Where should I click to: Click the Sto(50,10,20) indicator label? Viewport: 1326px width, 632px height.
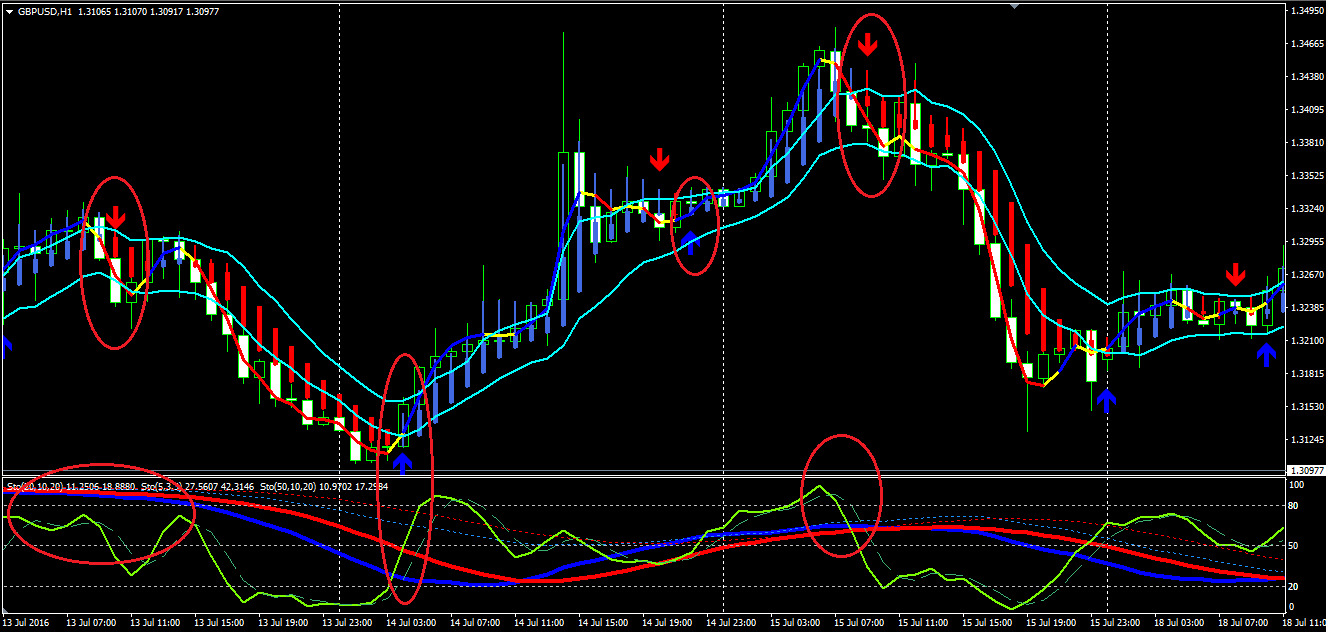coord(288,486)
